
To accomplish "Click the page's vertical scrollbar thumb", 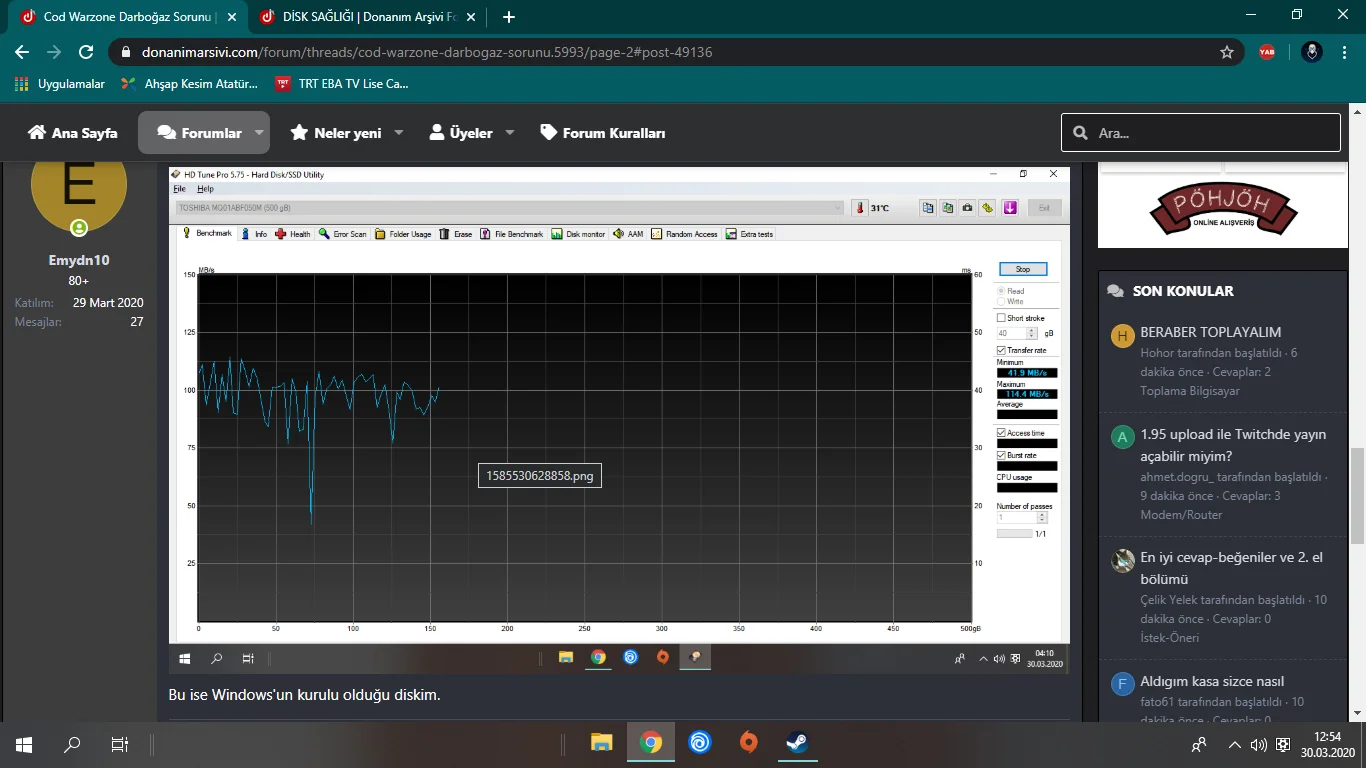I will 1357,495.
